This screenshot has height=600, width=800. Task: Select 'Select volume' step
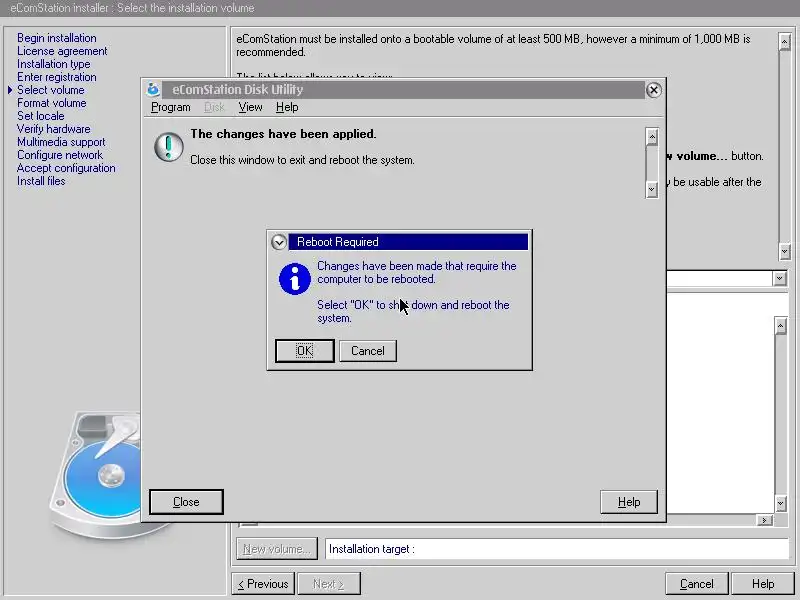tap(51, 90)
